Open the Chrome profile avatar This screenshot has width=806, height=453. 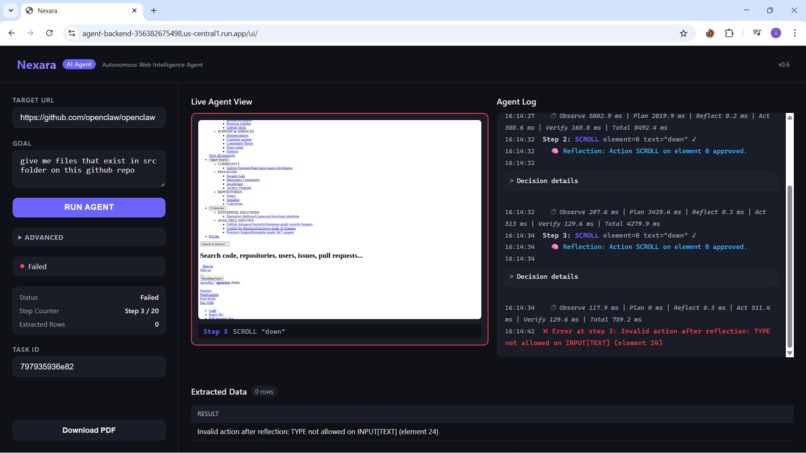pyautogui.click(x=776, y=33)
